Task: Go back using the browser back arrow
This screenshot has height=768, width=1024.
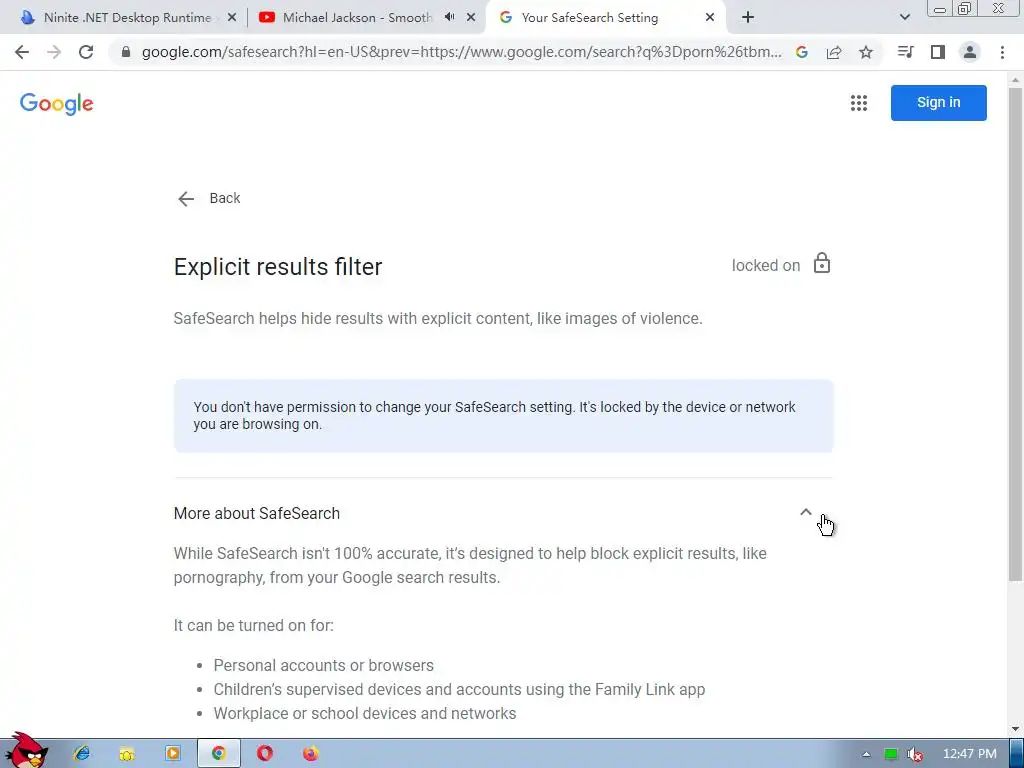Action: tap(22, 52)
